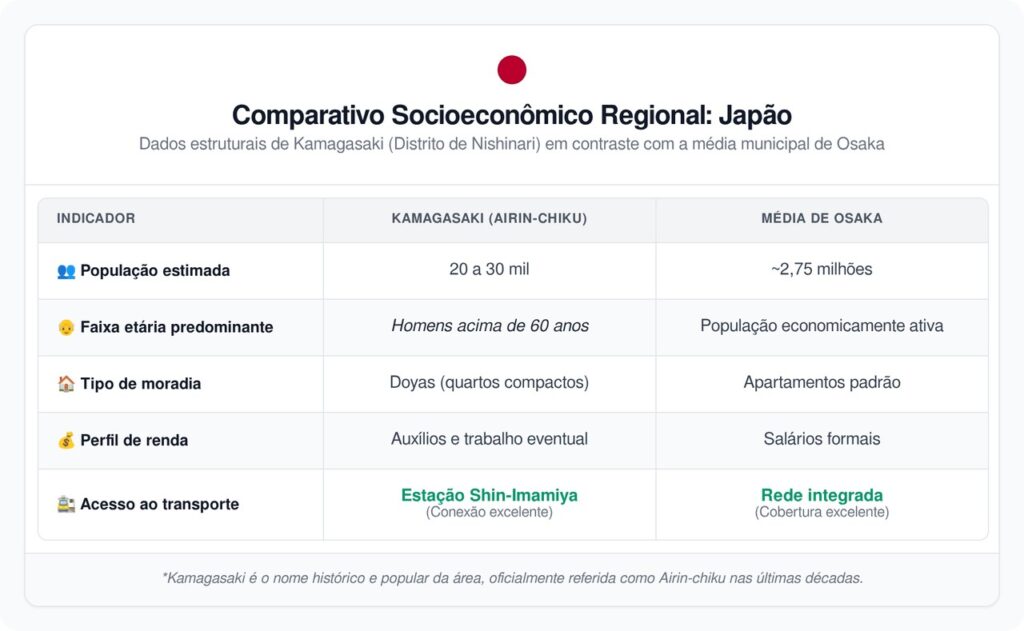
Task: Click the cell showing 20 a 30 mil
Action: click(489, 270)
